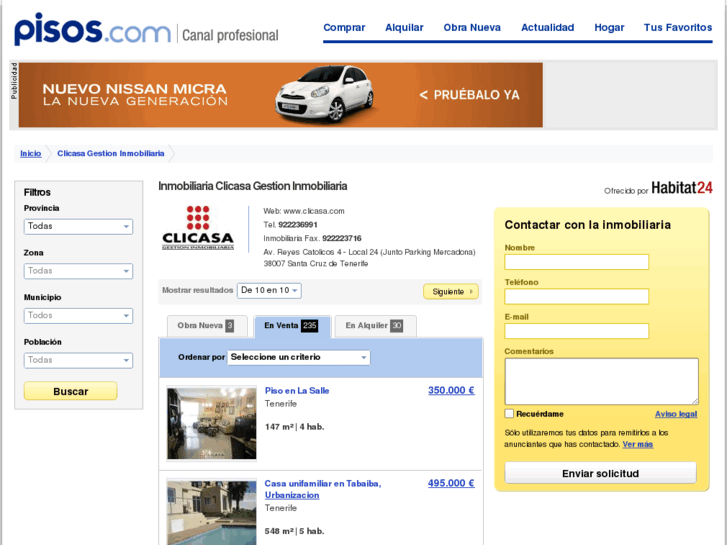The height and width of the screenshot is (545, 727).
Task: Expand the Provincia dropdown
Action: 78,226
